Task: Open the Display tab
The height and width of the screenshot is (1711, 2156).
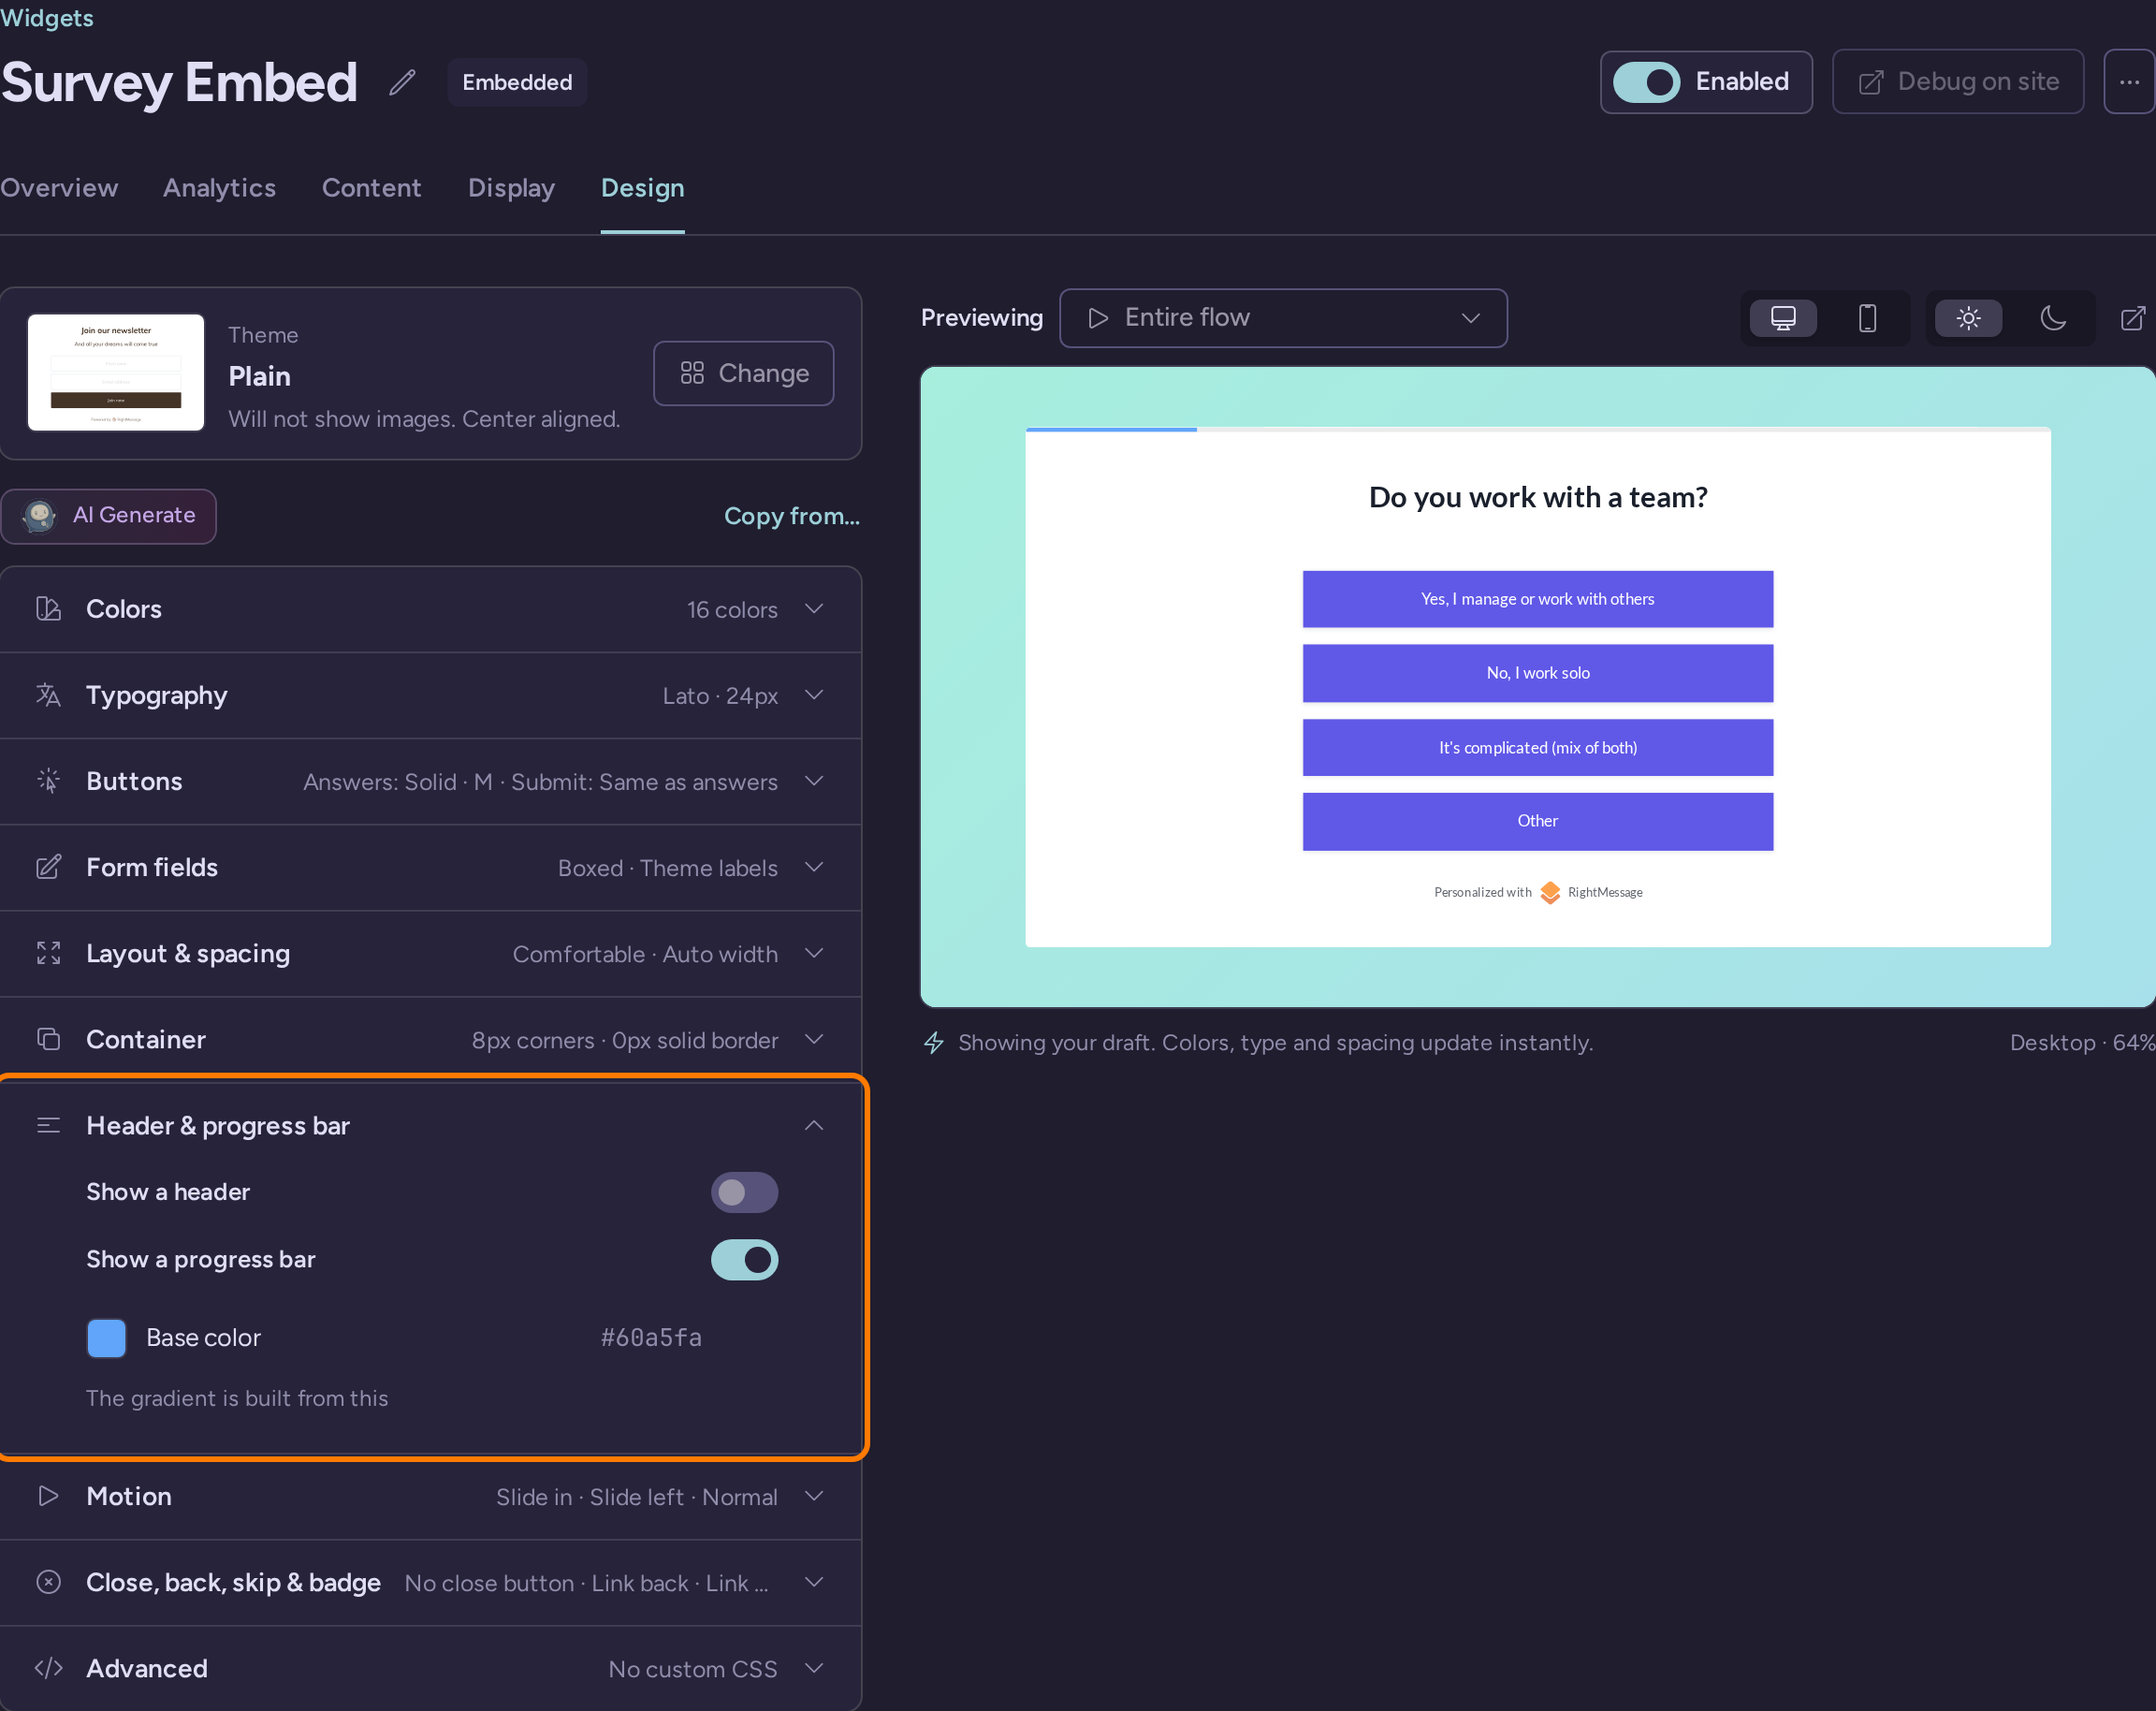Action: pyautogui.click(x=511, y=188)
